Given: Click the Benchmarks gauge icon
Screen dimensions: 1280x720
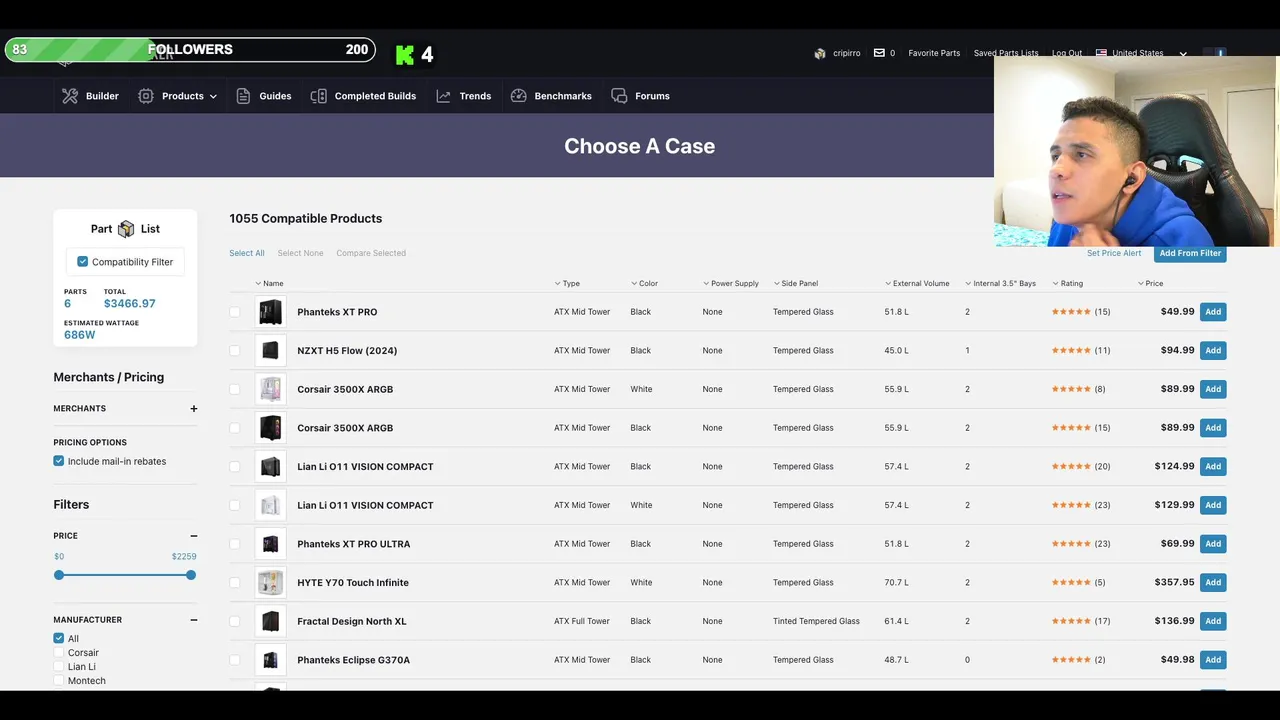Looking at the screenshot, I should tap(518, 96).
